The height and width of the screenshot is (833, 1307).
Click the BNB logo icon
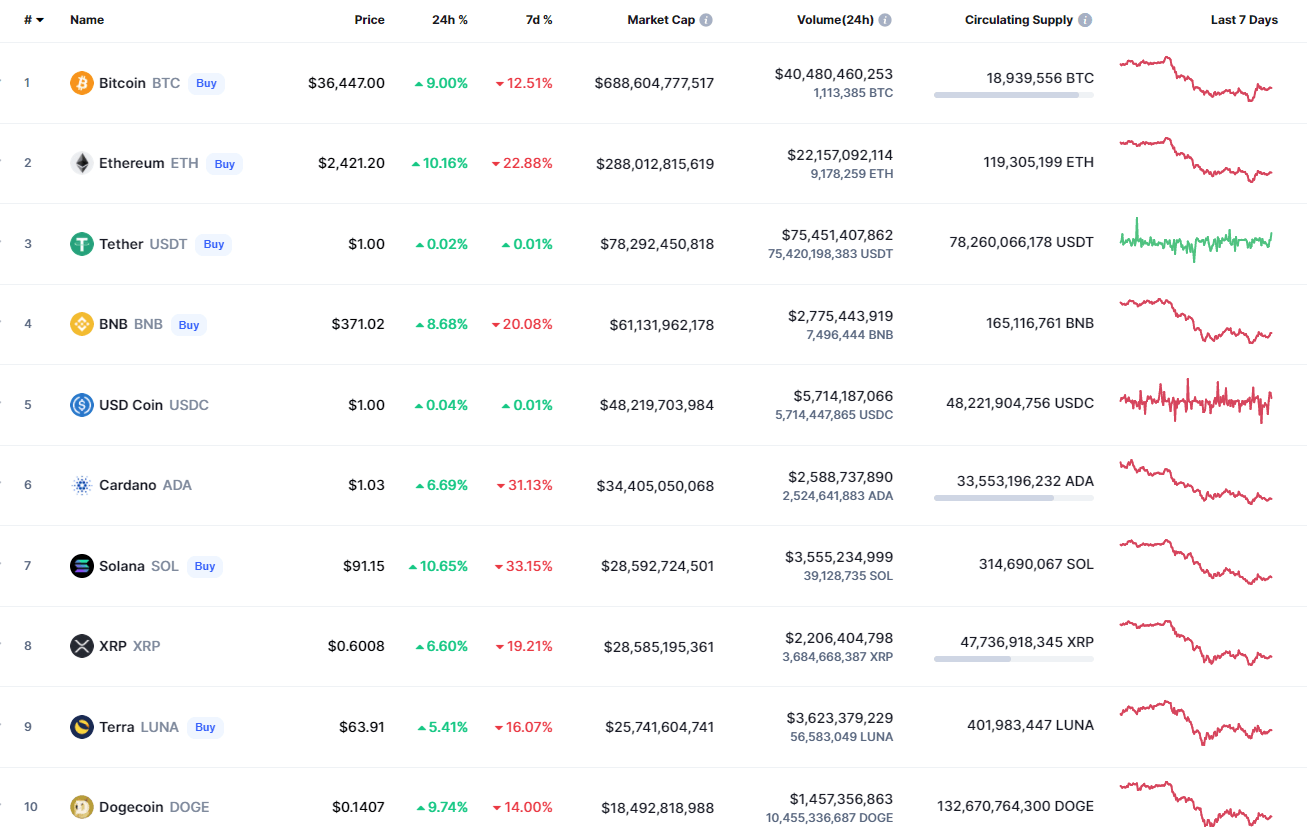82,324
